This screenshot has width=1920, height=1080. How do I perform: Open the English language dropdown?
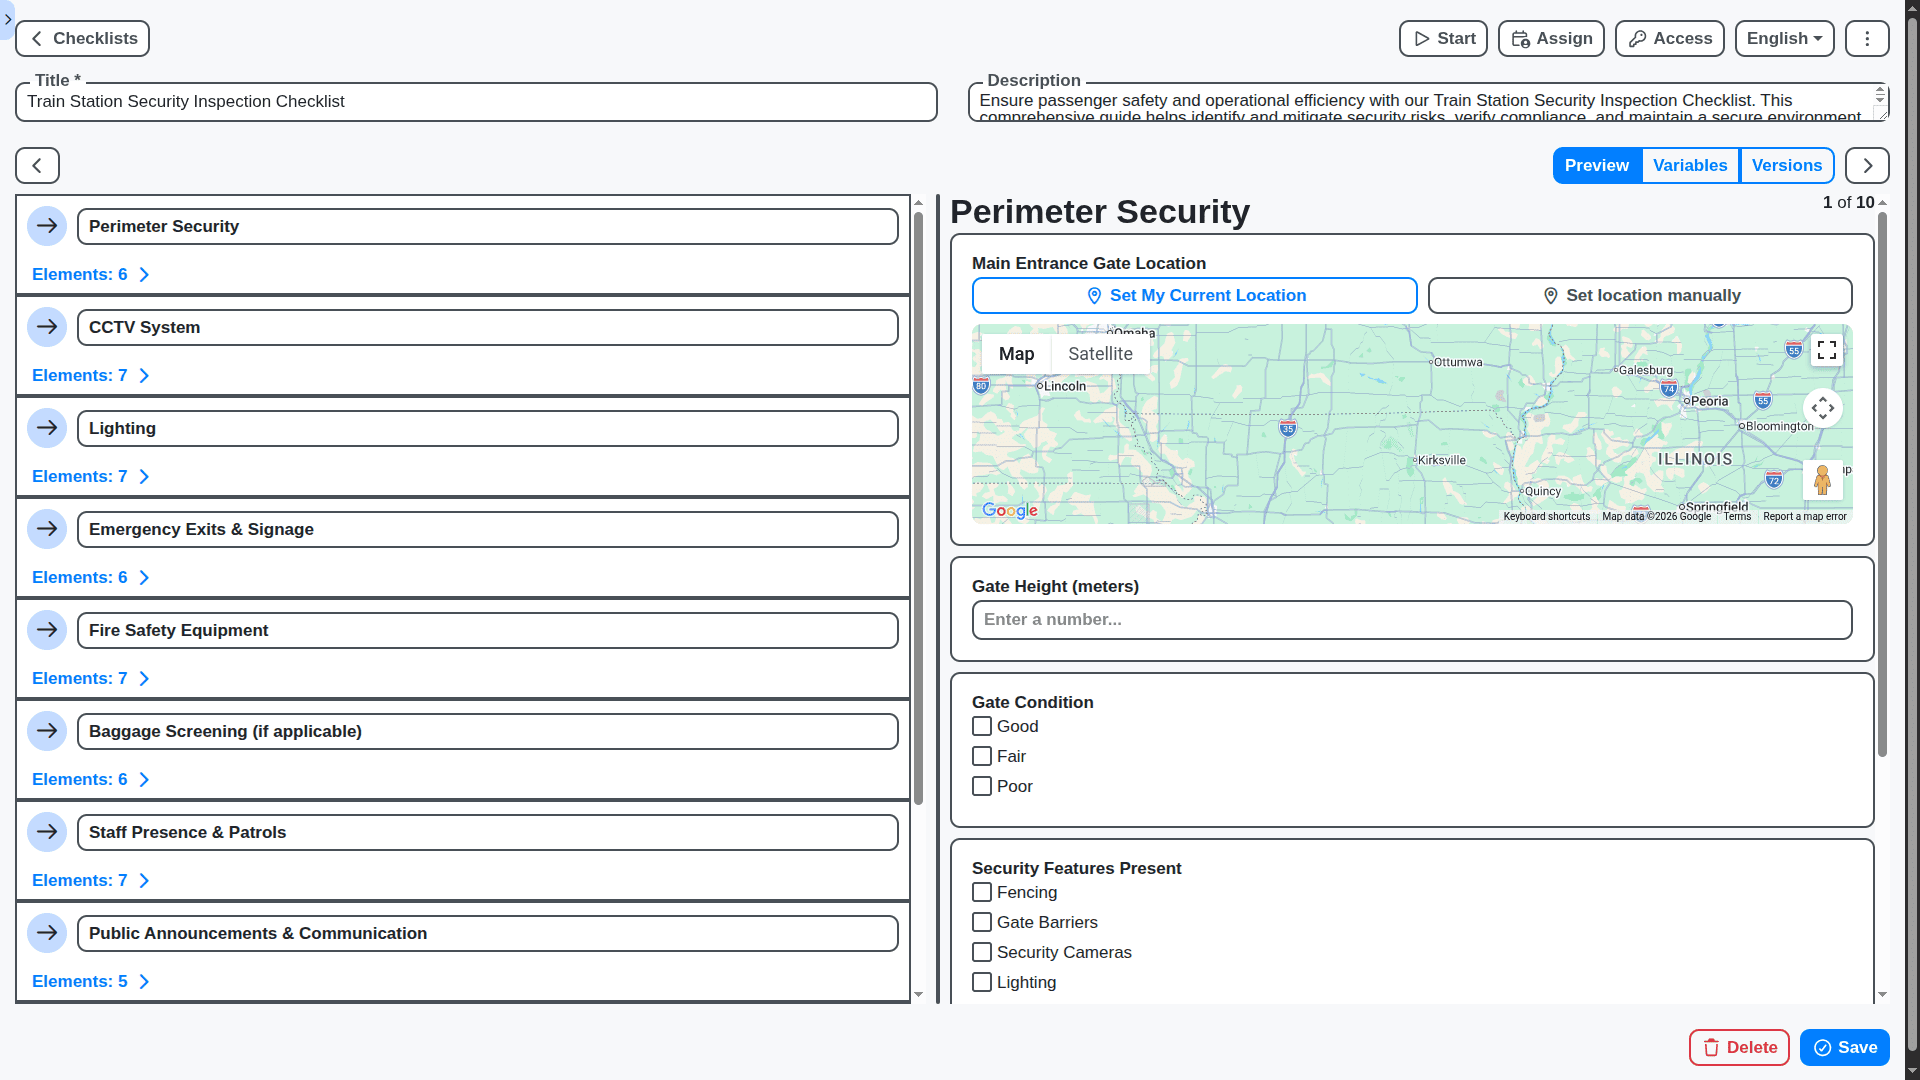coord(1783,38)
